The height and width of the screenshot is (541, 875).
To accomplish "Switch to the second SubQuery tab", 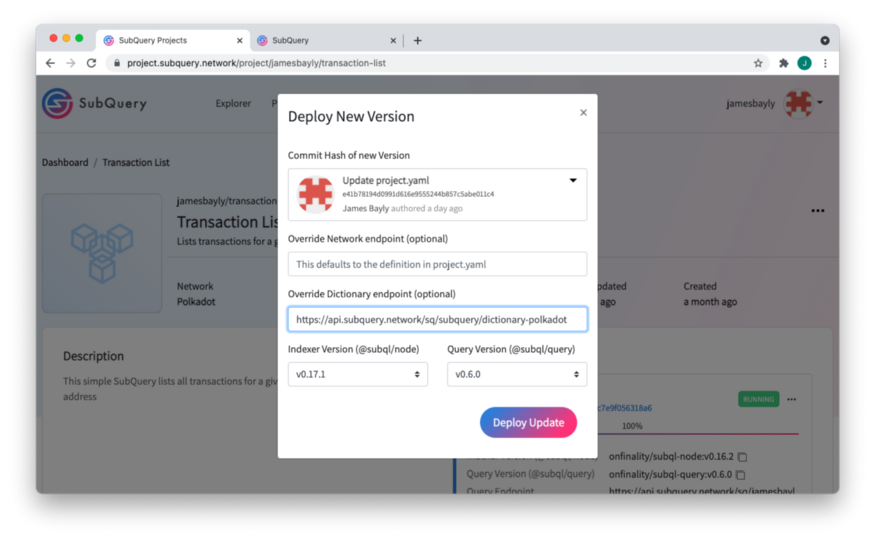I will click(x=326, y=40).
